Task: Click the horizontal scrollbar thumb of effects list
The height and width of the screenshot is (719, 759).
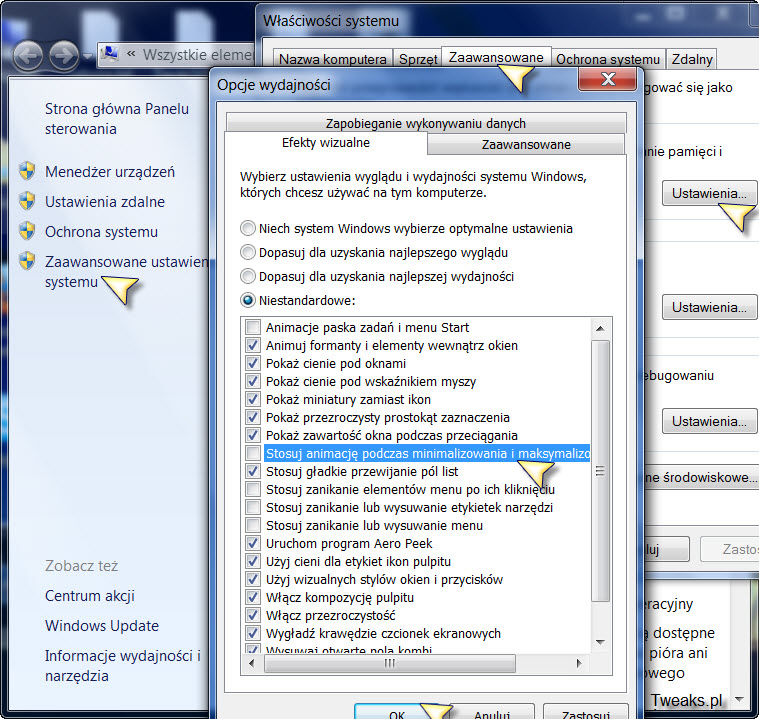Action: click(x=390, y=663)
